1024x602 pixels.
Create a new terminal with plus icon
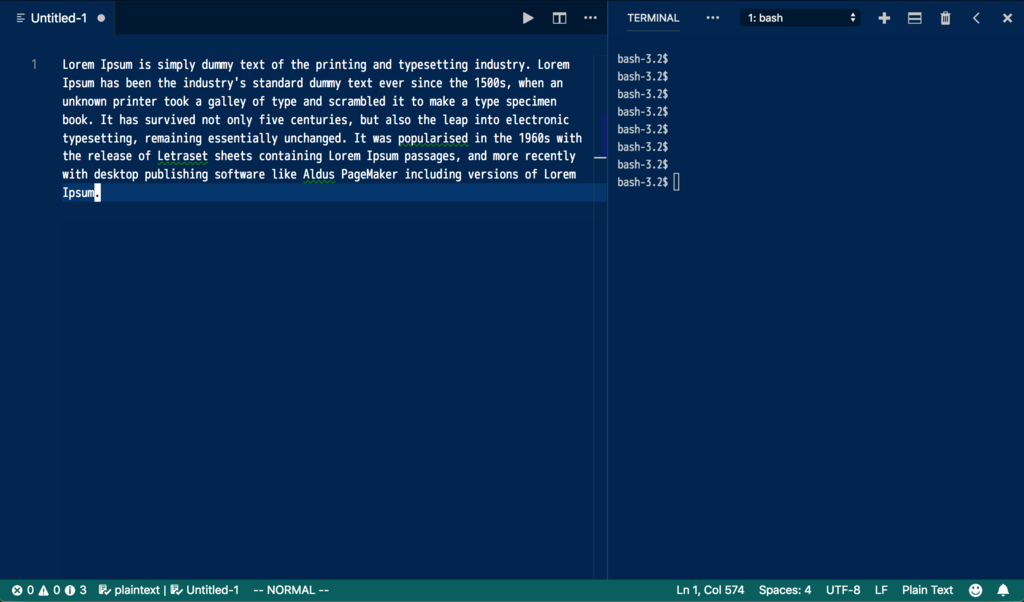(884, 18)
